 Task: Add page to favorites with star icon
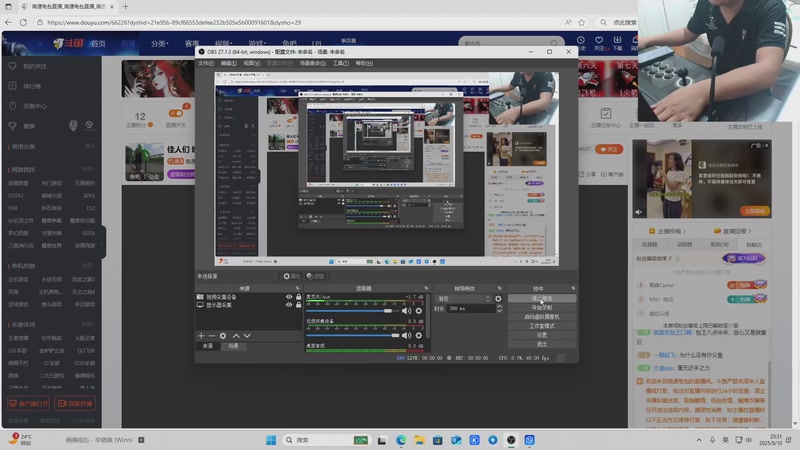(x=582, y=22)
